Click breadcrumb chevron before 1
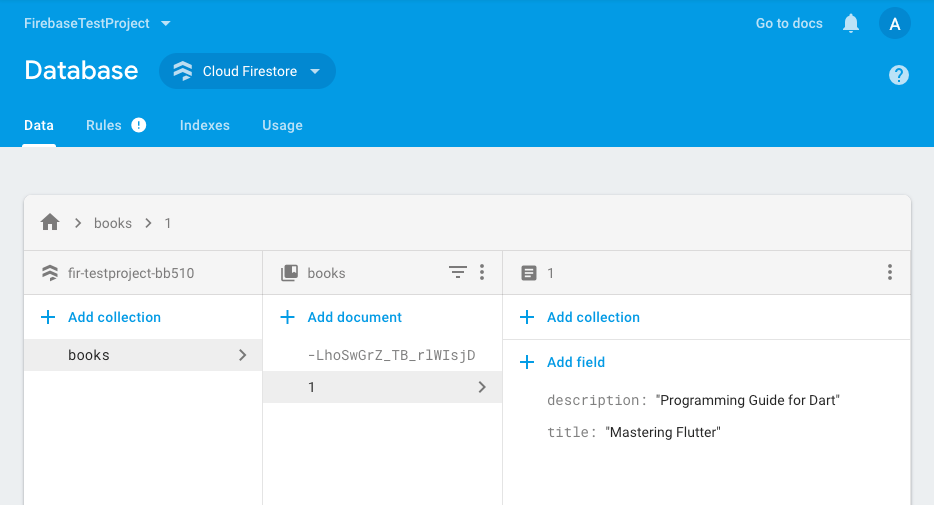The height and width of the screenshot is (505, 934). [x=148, y=223]
